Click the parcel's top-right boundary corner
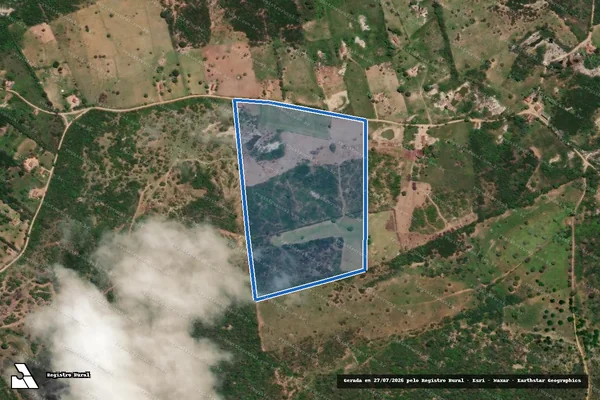The width and height of the screenshot is (600, 400). (x=365, y=121)
